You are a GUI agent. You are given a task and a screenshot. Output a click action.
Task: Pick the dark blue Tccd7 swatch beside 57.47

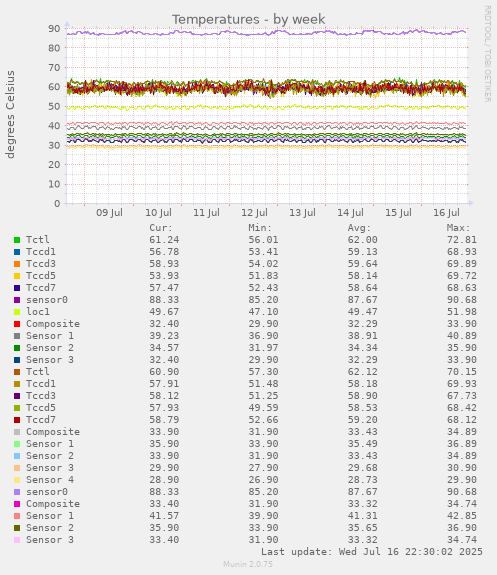17,288
